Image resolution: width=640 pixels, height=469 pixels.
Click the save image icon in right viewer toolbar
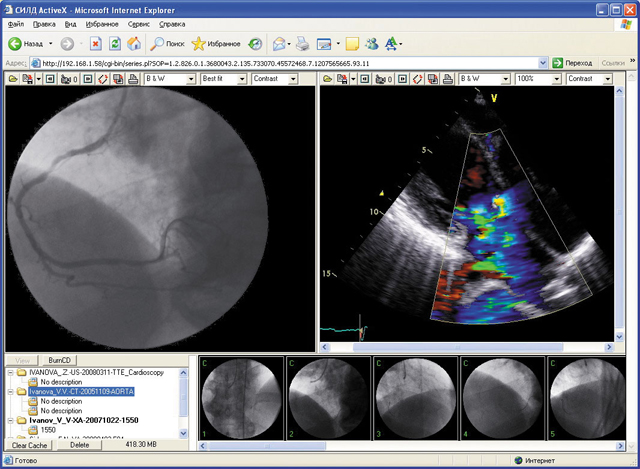click(x=342, y=79)
